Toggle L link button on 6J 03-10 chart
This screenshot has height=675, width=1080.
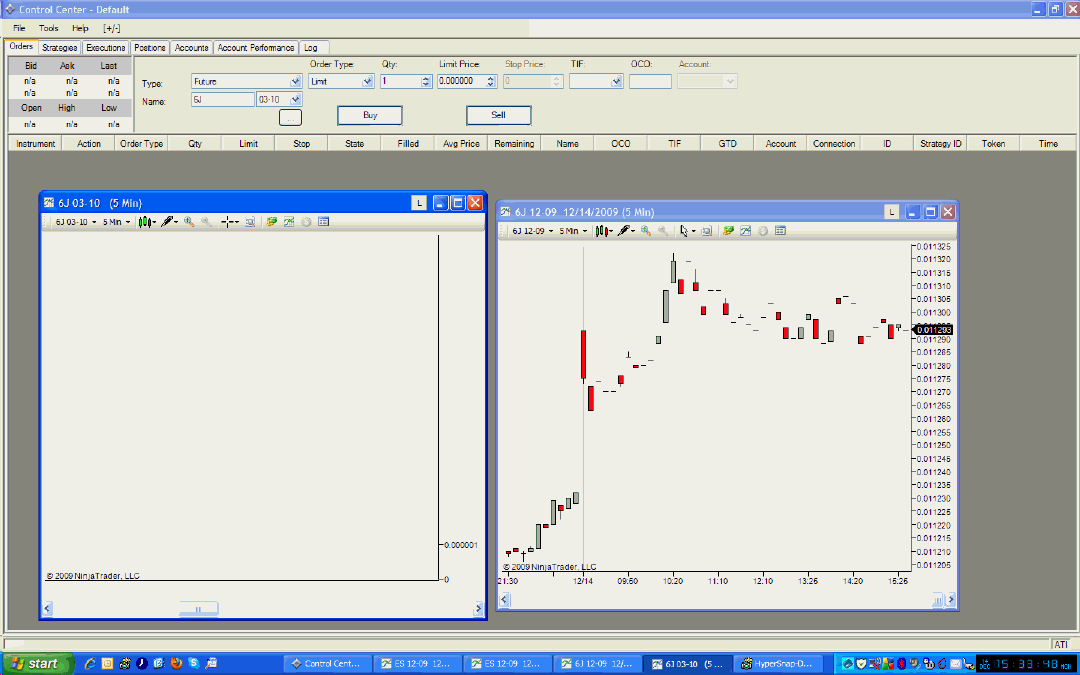coord(419,203)
